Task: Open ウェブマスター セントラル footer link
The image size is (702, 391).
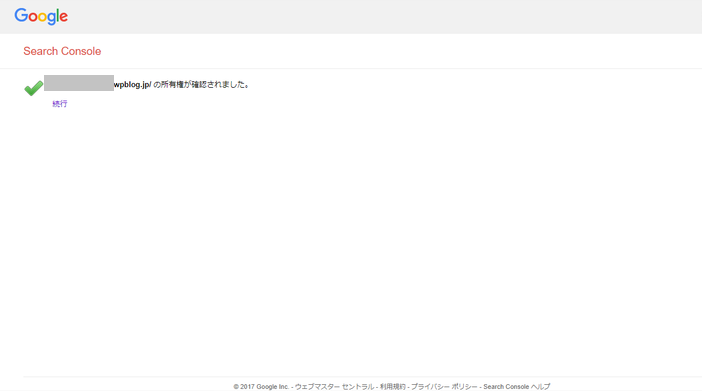Action: pyautogui.click(x=334, y=387)
